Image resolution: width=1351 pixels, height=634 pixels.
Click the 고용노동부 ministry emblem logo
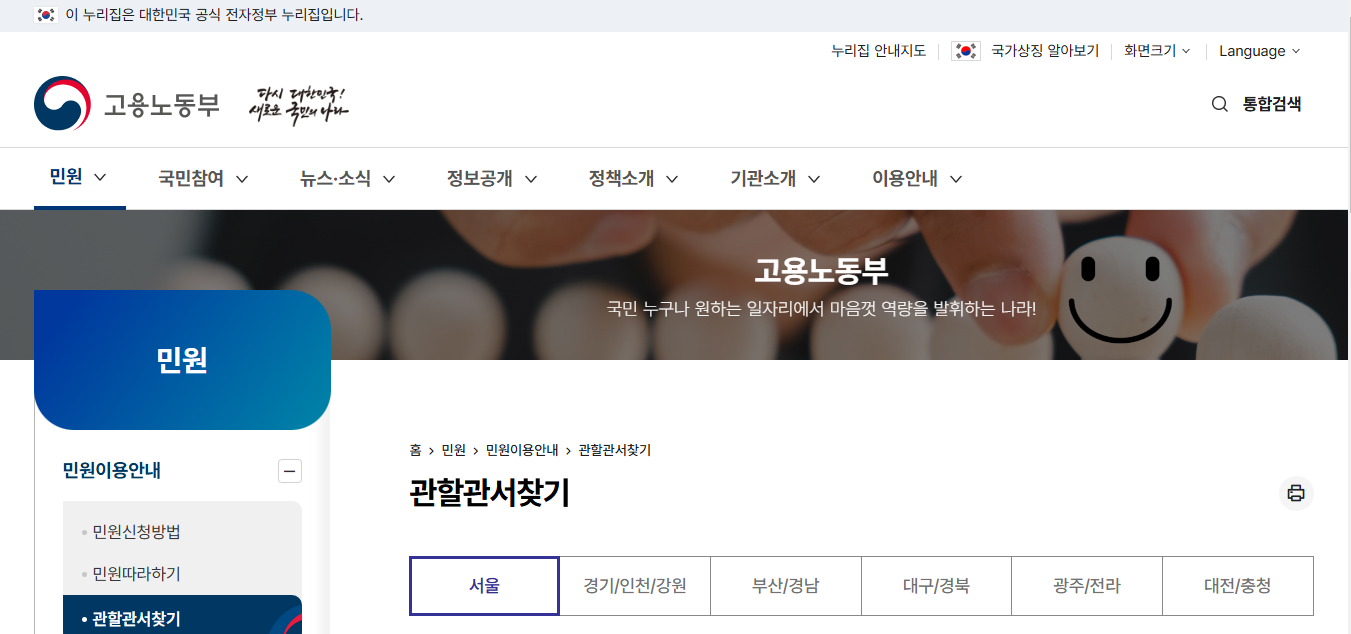coord(62,103)
